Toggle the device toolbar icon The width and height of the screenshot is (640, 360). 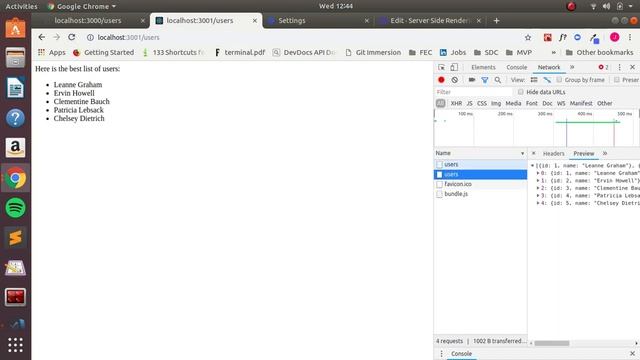click(454, 67)
